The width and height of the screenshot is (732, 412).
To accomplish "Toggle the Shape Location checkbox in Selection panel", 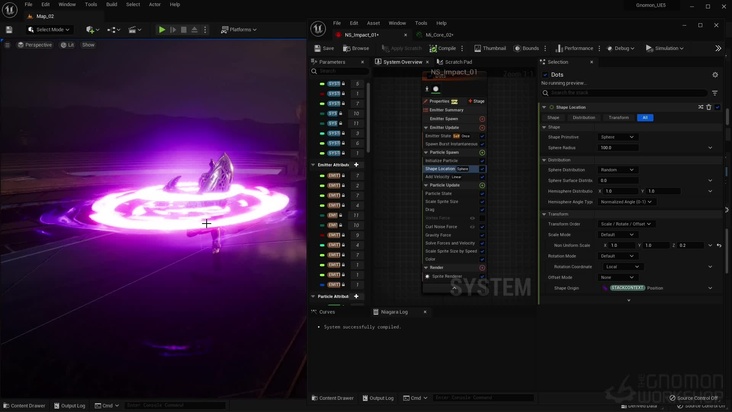I will pyautogui.click(x=718, y=107).
